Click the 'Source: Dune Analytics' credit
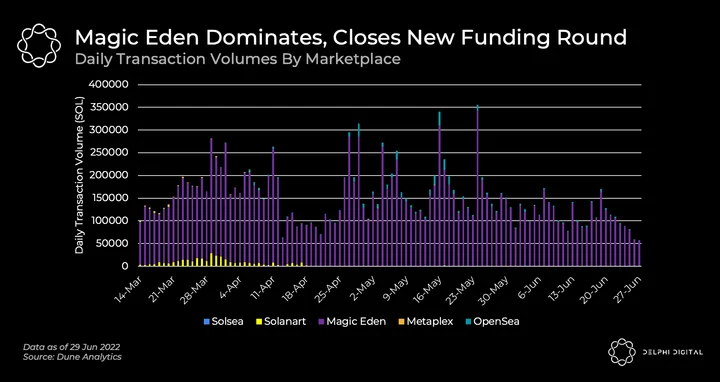Image resolution: width=720 pixels, height=382 pixels. pyautogui.click(x=72, y=356)
